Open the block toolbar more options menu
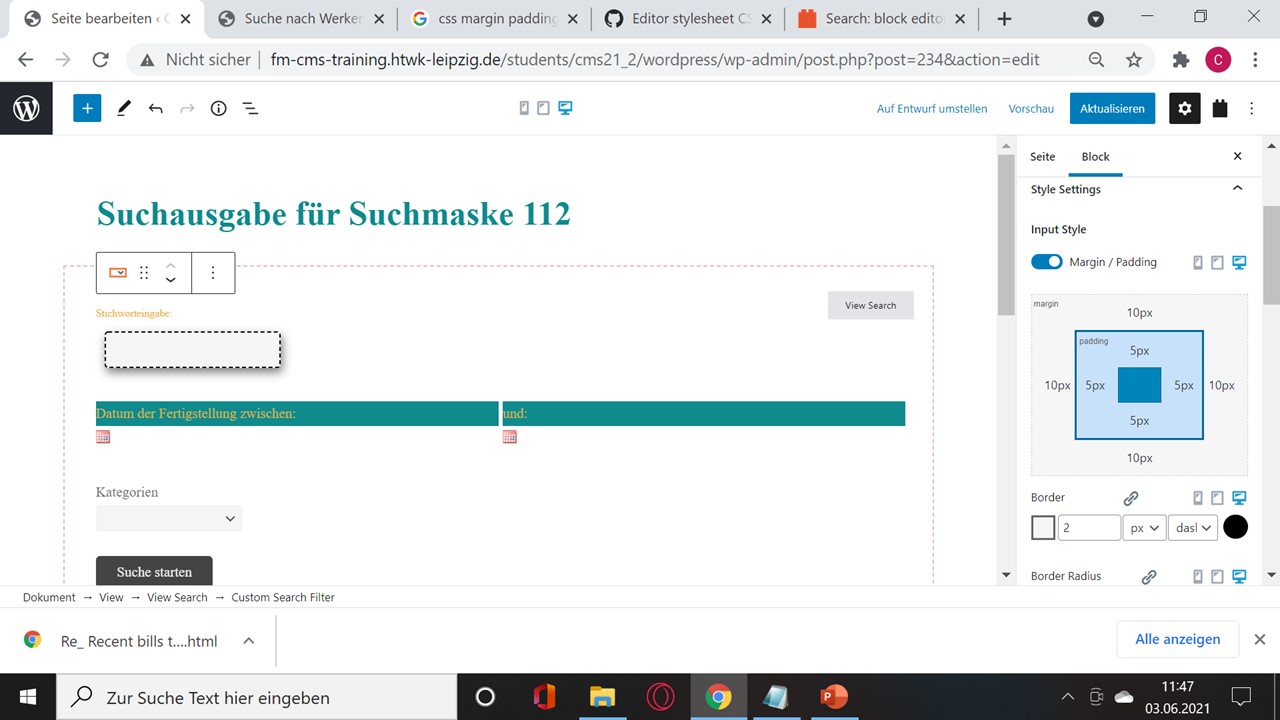This screenshot has height=720, width=1280. click(213, 273)
